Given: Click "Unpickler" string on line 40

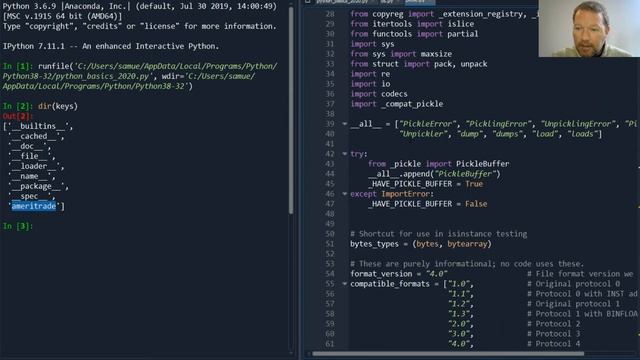Looking at the screenshot, I should coord(423,134).
